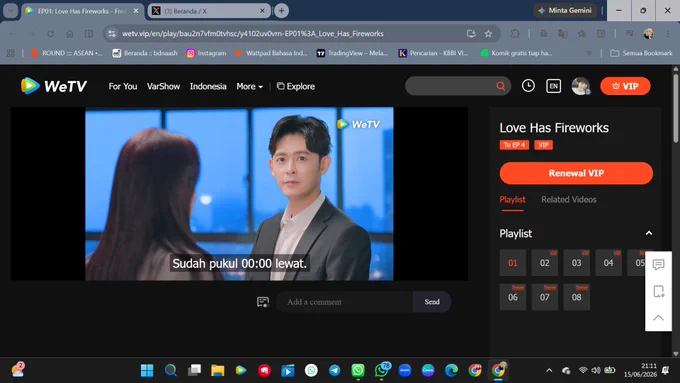The image size is (680, 383).
Task: Show hidden system tray icons
Action: tap(549, 370)
